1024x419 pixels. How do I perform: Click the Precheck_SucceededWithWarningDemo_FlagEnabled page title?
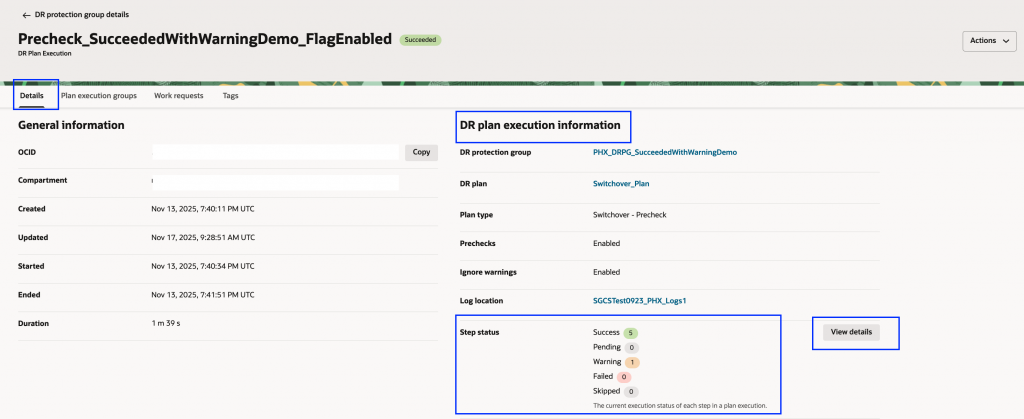[x=205, y=39]
